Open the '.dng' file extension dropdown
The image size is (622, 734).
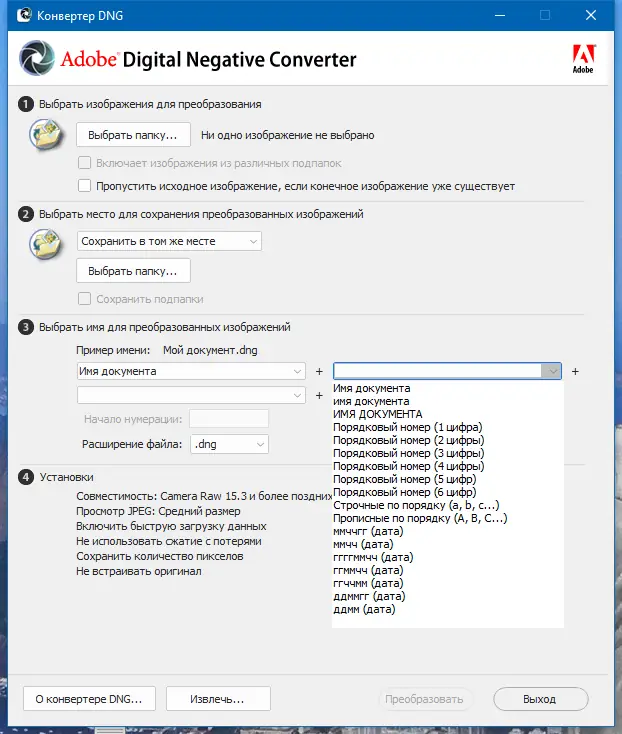(229, 444)
